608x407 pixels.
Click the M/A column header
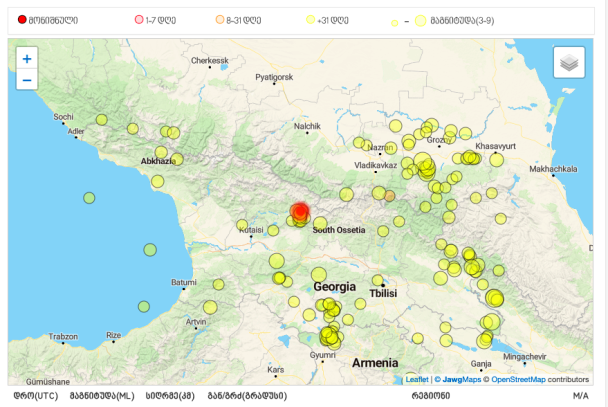pos(580,396)
